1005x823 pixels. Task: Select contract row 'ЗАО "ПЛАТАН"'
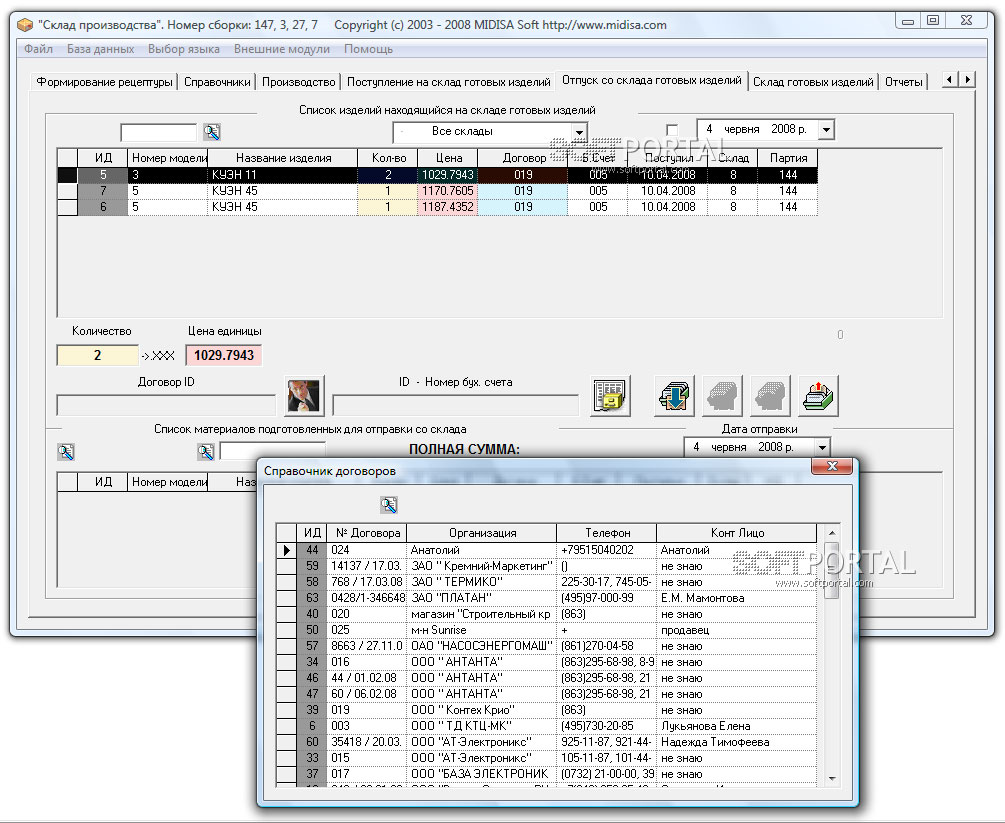coord(547,598)
